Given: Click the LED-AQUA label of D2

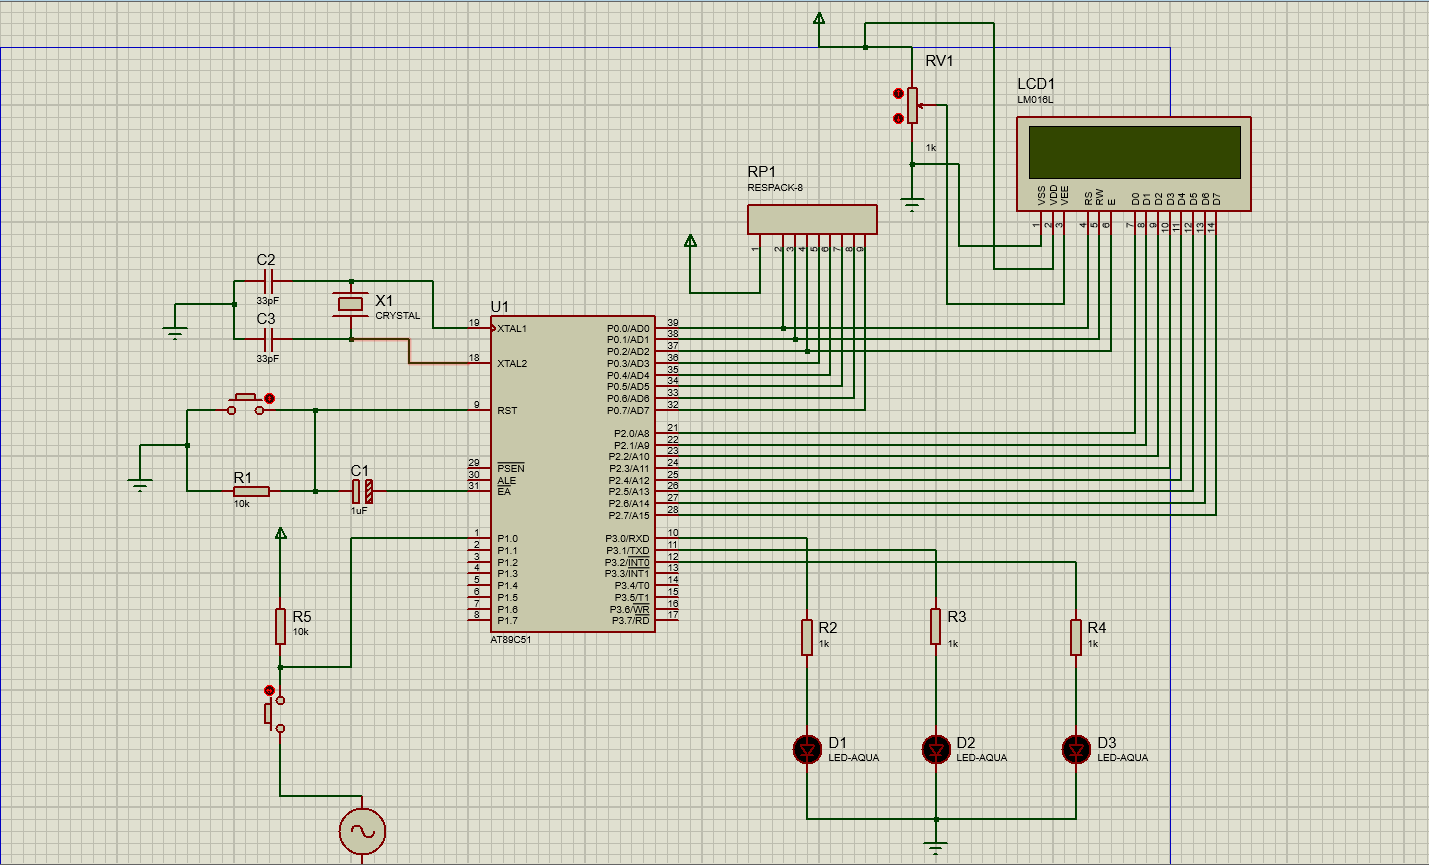Looking at the screenshot, I should click(982, 758).
